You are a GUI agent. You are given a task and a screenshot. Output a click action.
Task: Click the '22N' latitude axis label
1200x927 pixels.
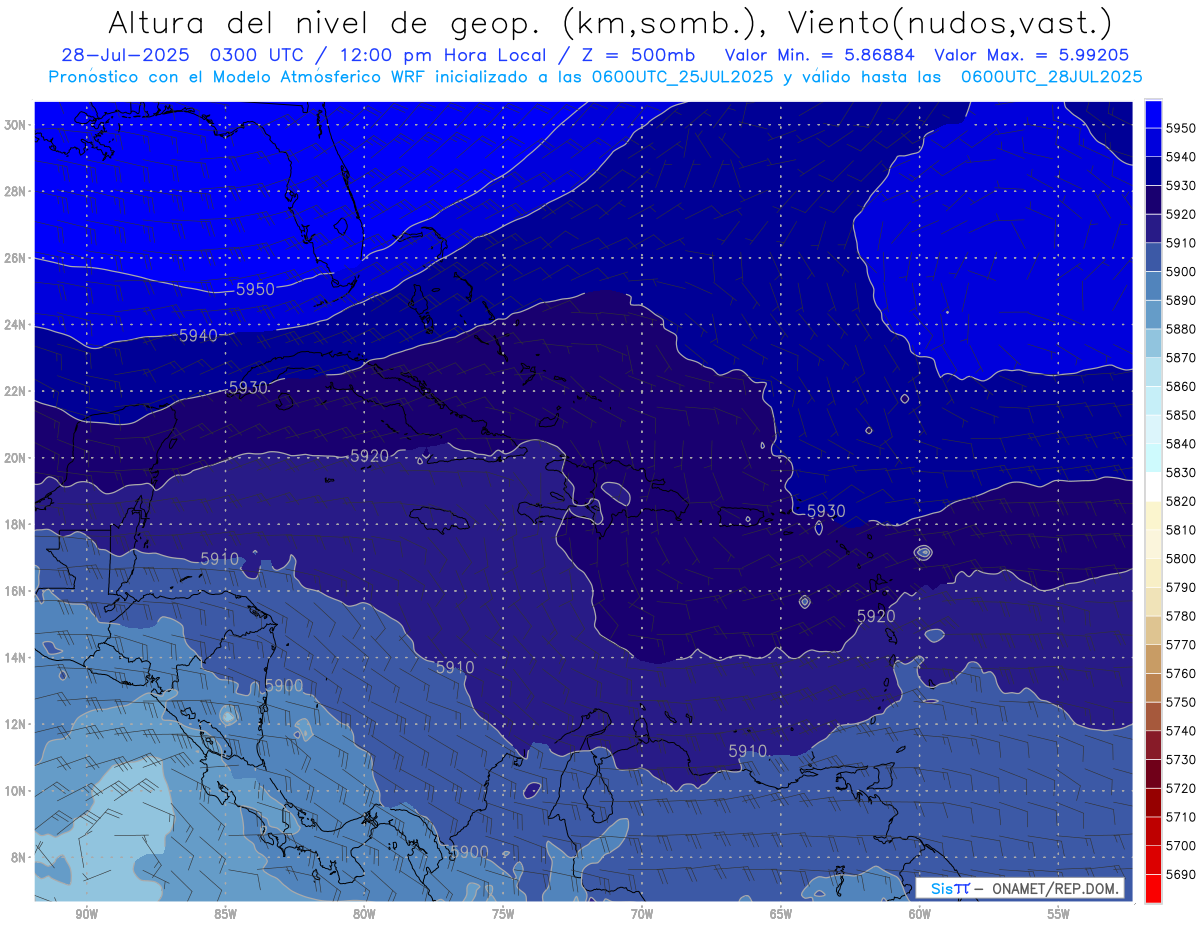[15, 391]
